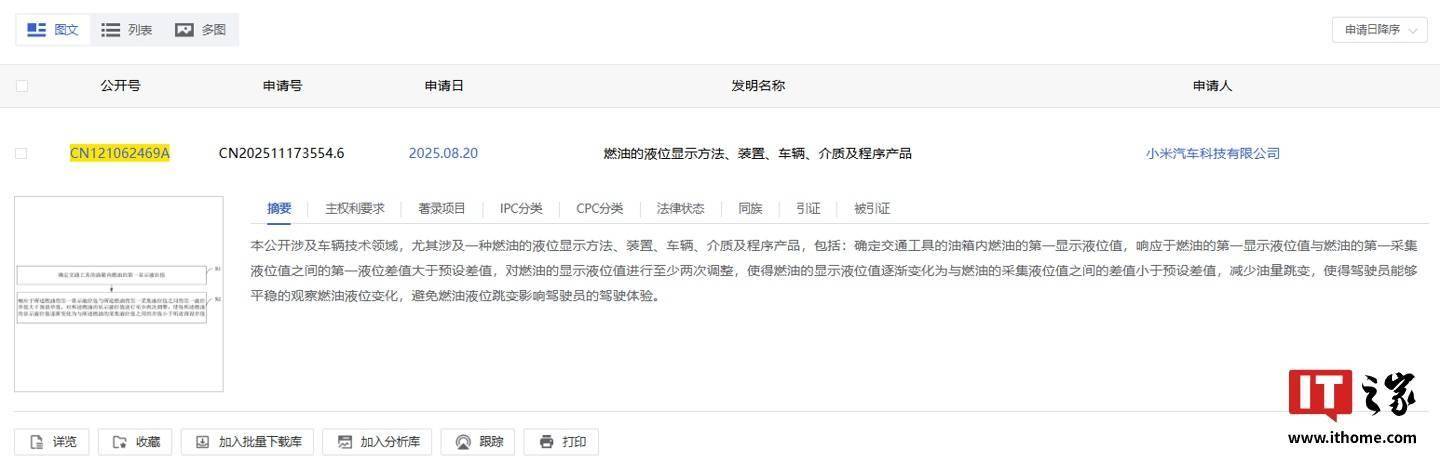The width and height of the screenshot is (1440, 462).
Task: Open publication number CN121062469A link
Action: pos(120,153)
